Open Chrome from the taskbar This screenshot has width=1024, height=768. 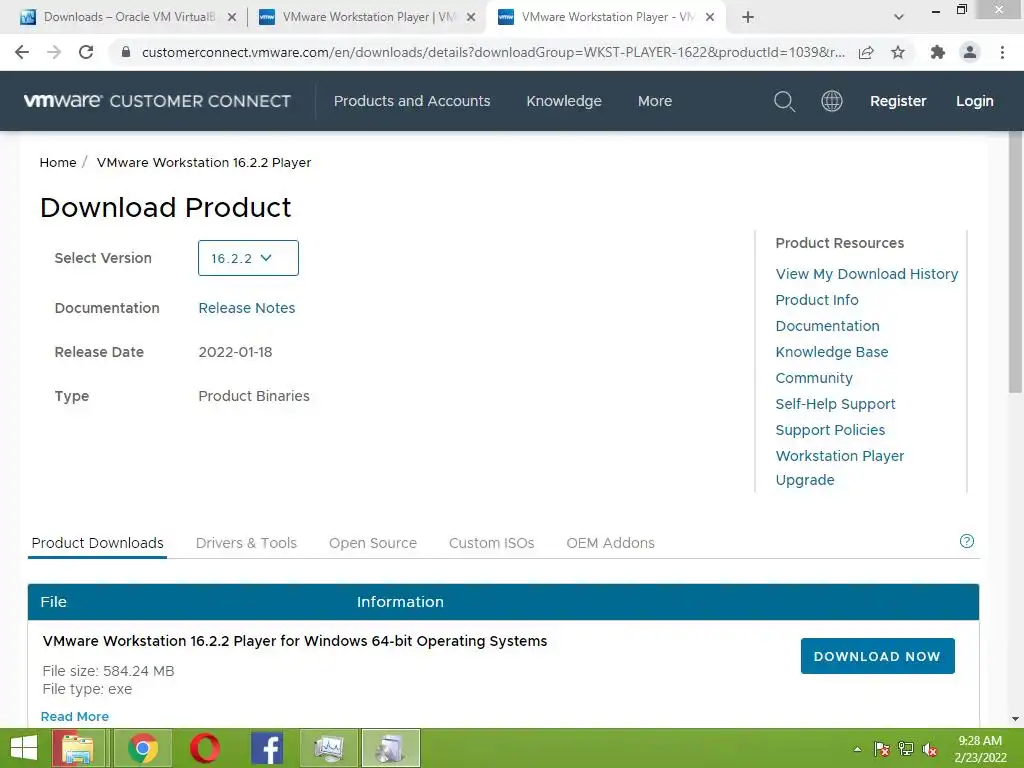[x=143, y=748]
